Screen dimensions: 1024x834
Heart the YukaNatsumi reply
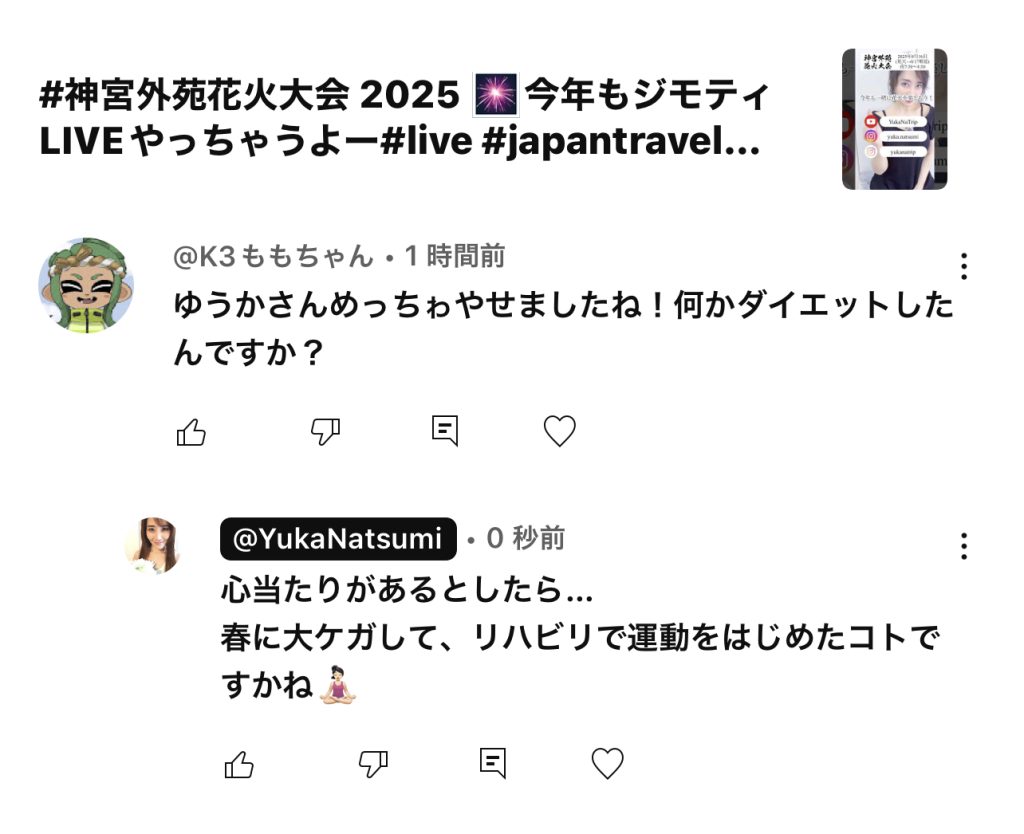pyautogui.click(x=607, y=763)
